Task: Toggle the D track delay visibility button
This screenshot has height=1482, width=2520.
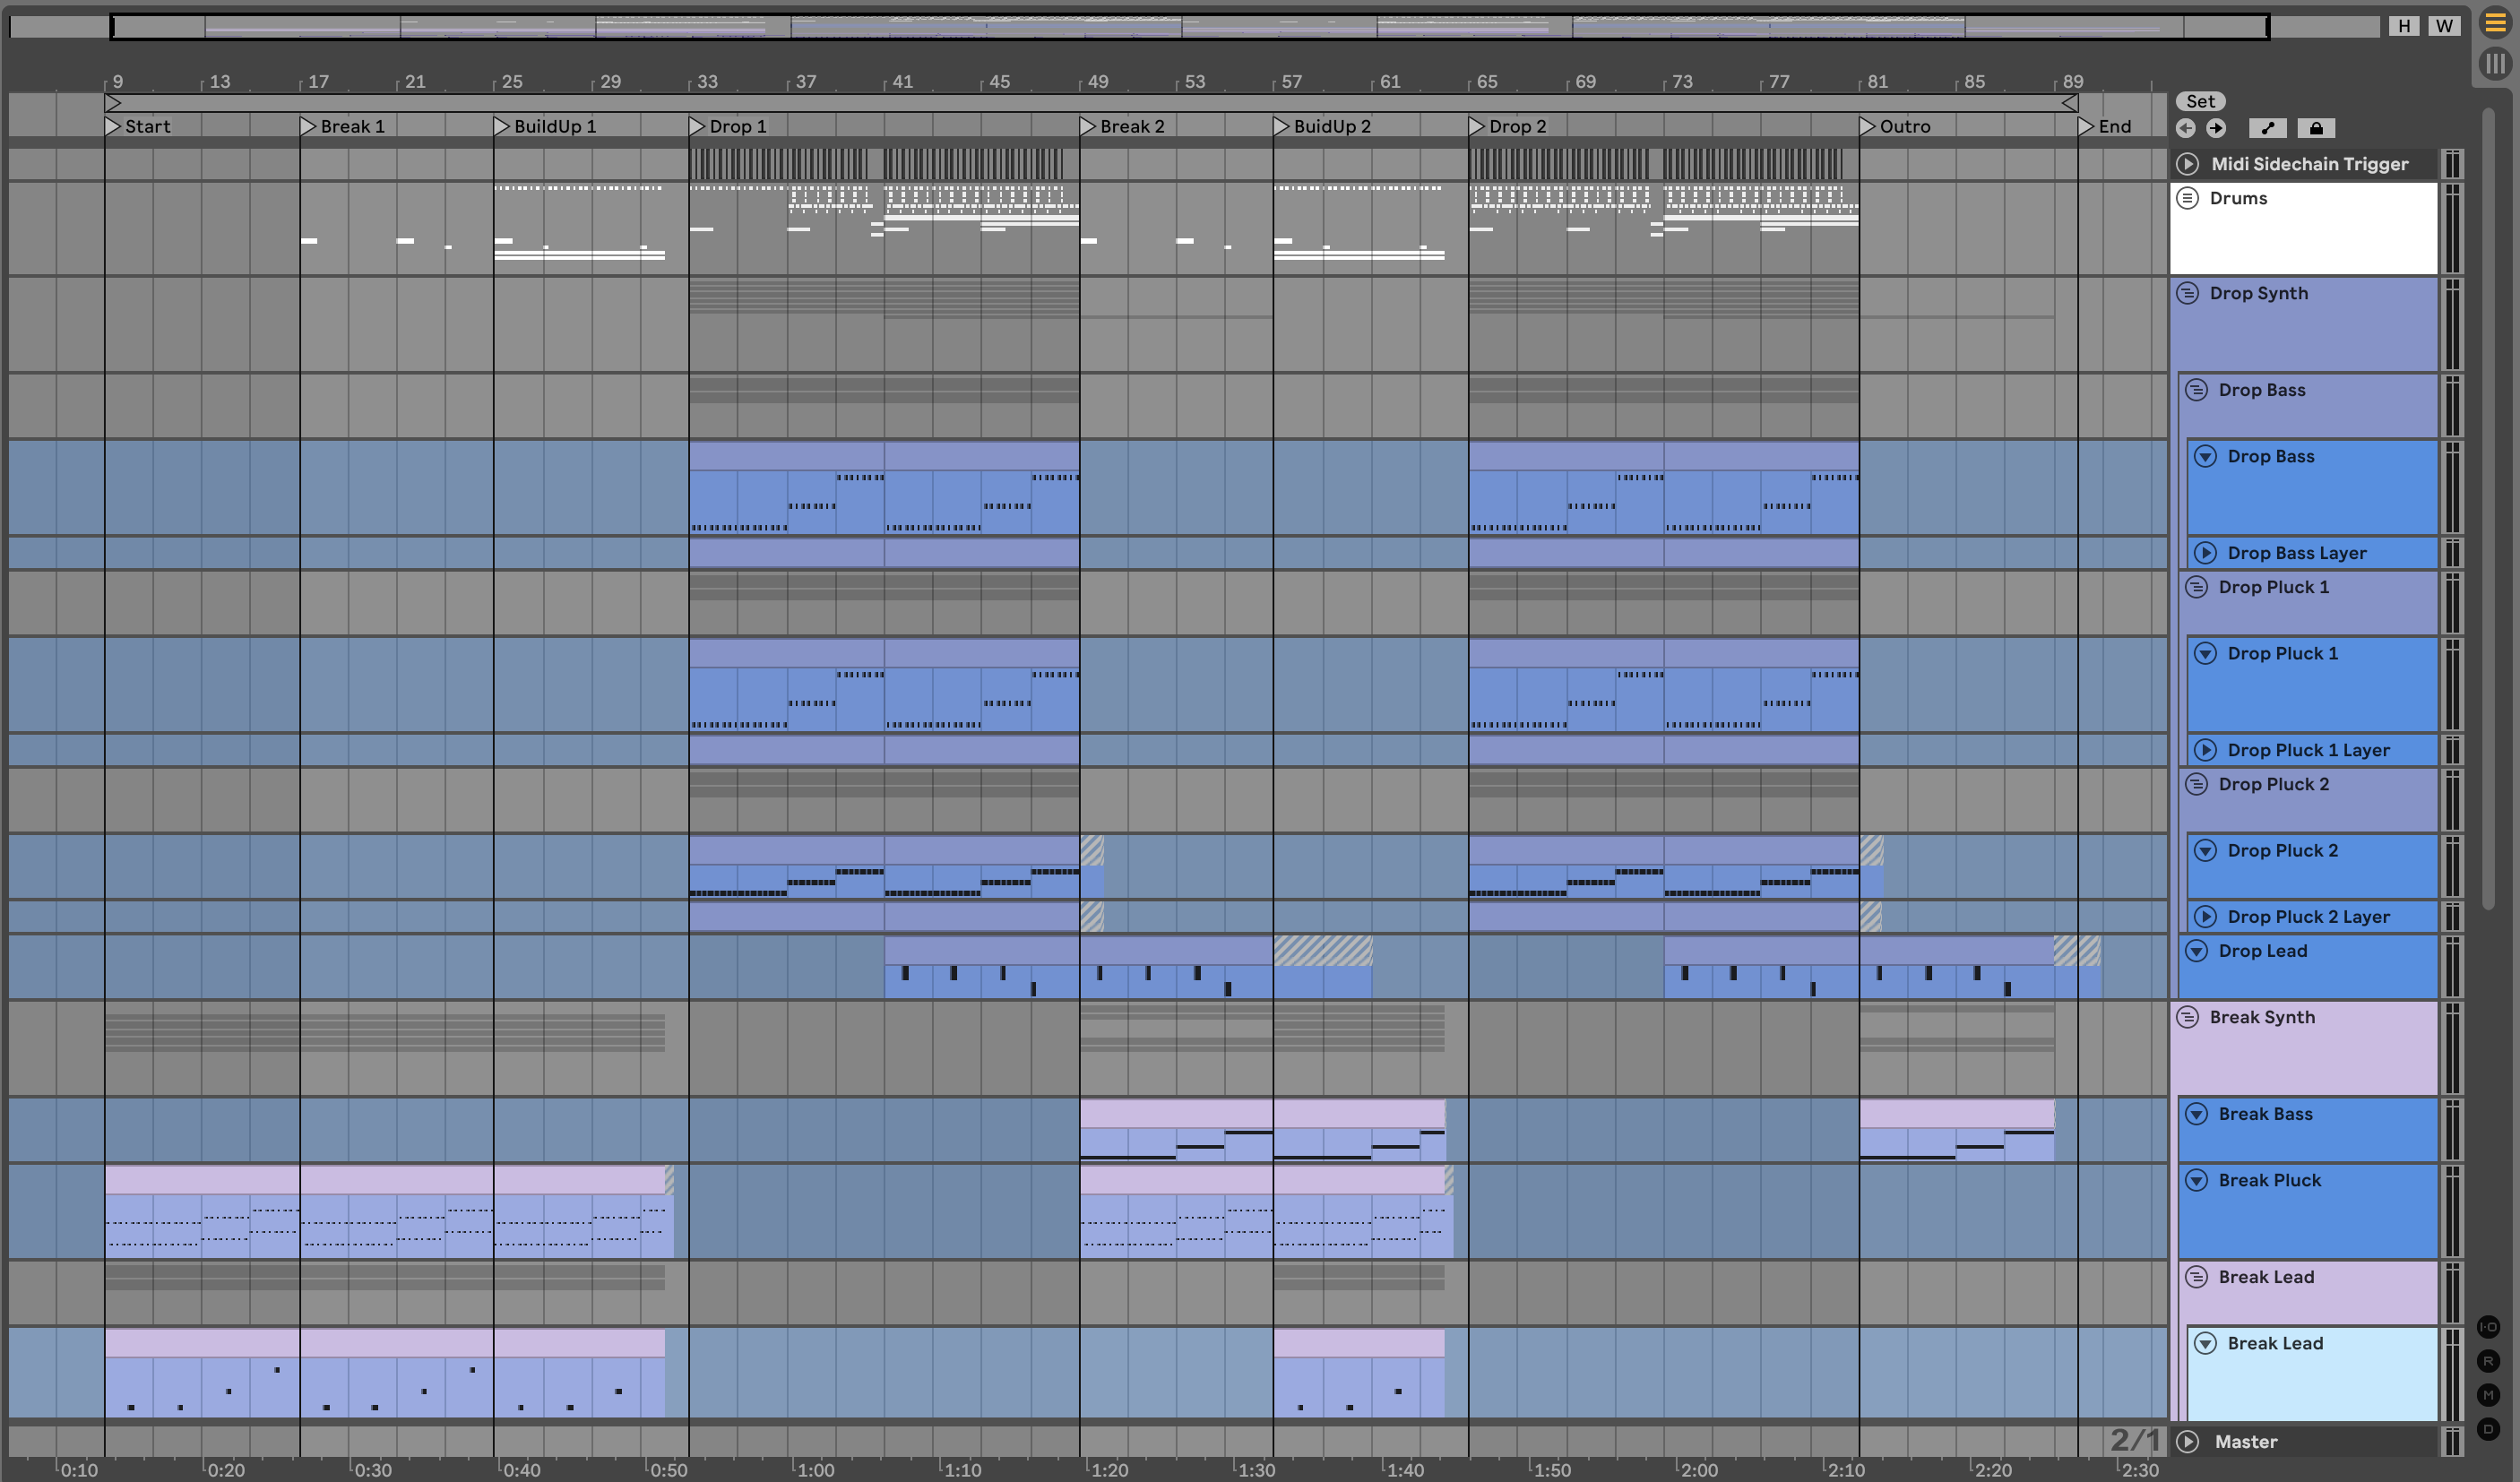Action: [x=2488, y=1429]
